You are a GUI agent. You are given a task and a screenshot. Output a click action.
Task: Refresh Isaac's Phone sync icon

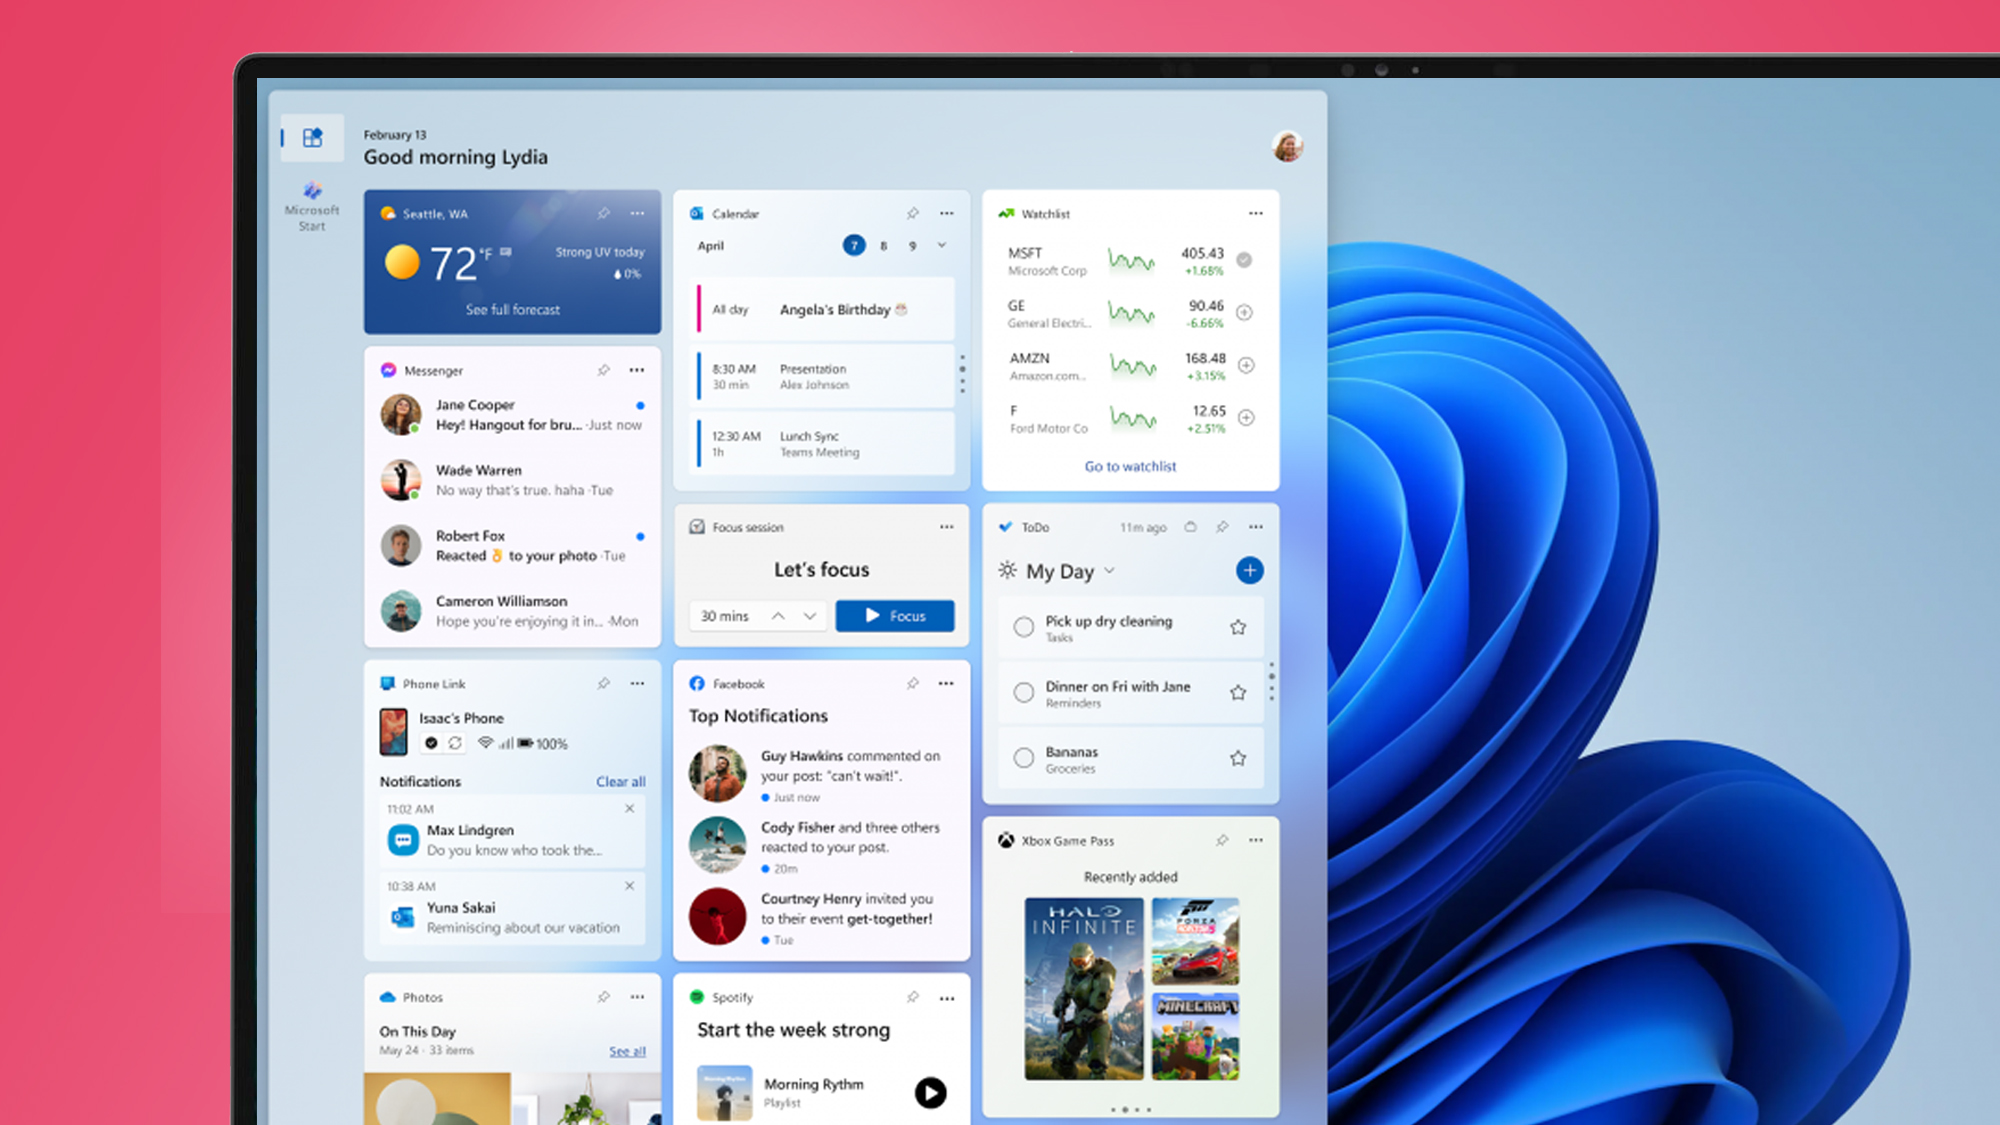click(455, 743)
